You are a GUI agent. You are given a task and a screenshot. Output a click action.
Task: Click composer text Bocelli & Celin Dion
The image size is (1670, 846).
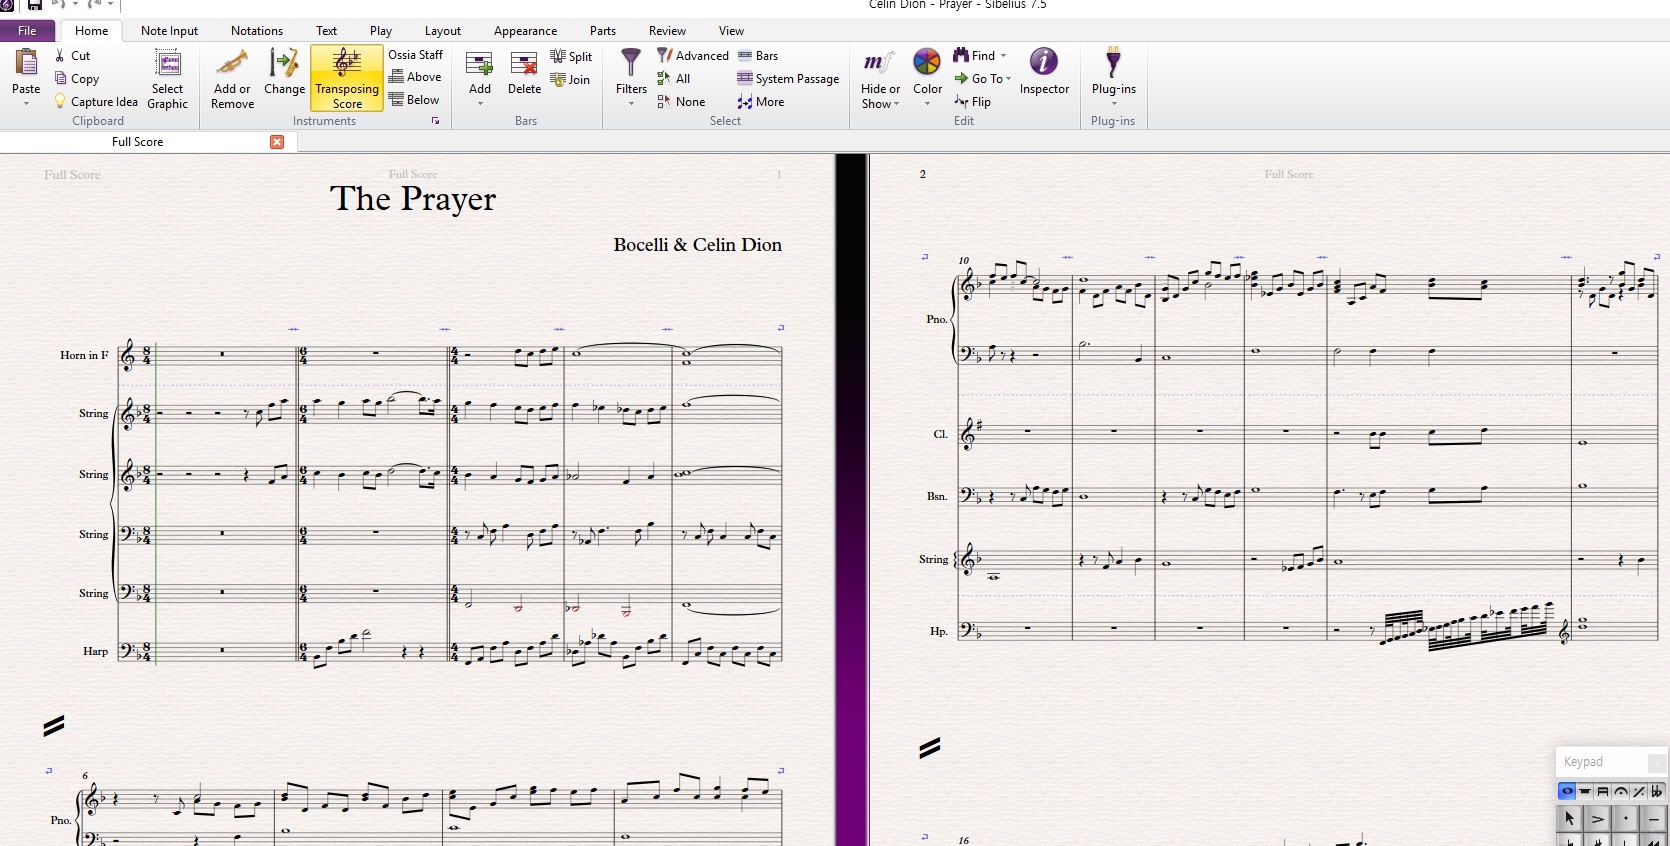point(698,245)
